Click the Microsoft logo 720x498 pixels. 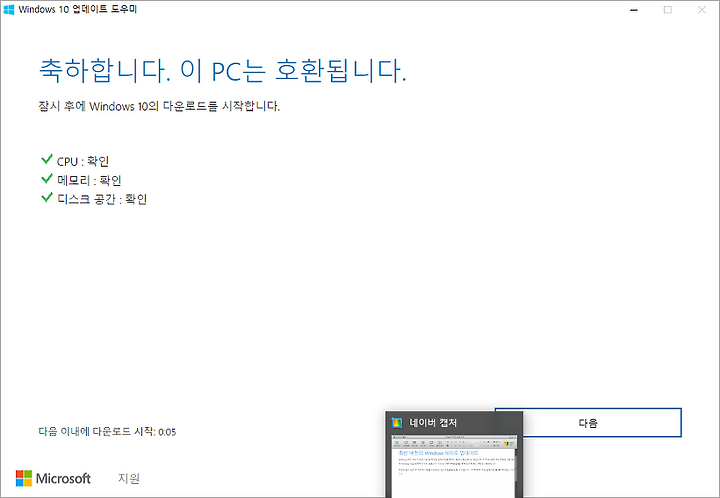[53, 478]
